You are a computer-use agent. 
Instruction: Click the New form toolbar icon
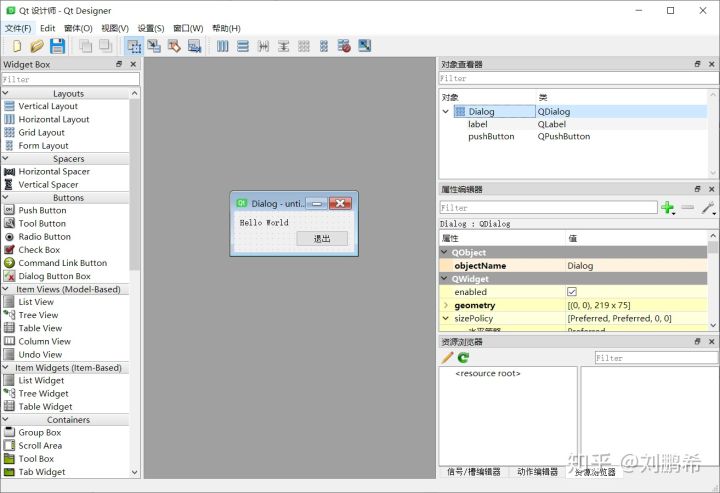[x=17, y=46]
